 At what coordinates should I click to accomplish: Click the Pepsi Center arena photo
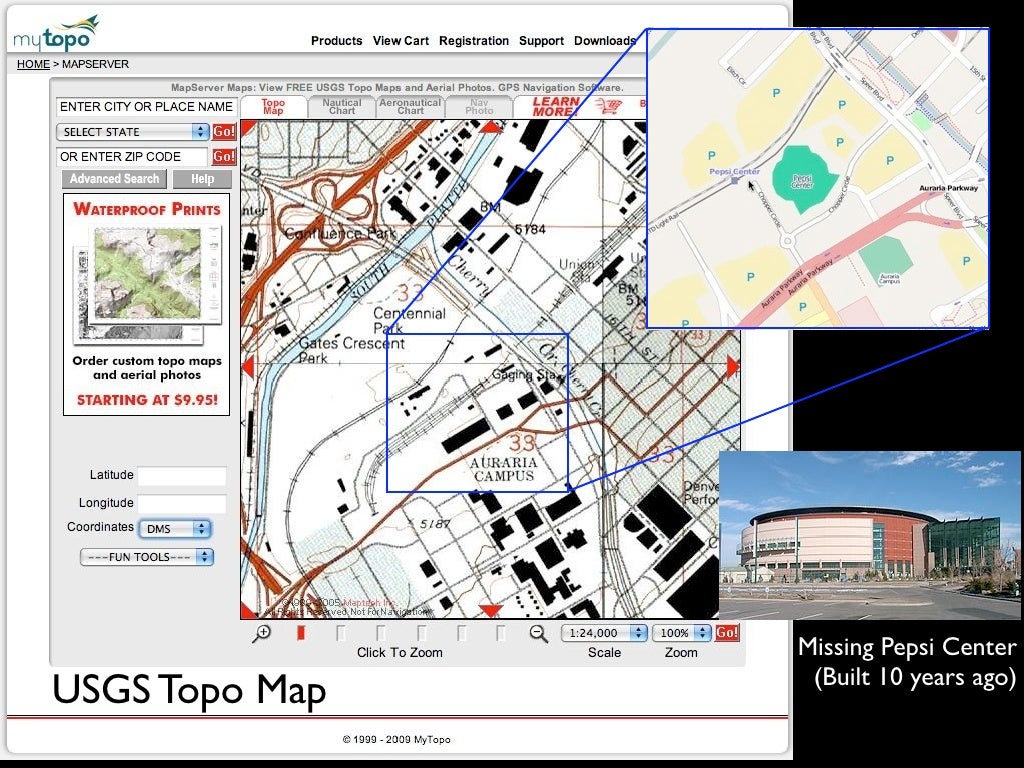tap(871, 535)
